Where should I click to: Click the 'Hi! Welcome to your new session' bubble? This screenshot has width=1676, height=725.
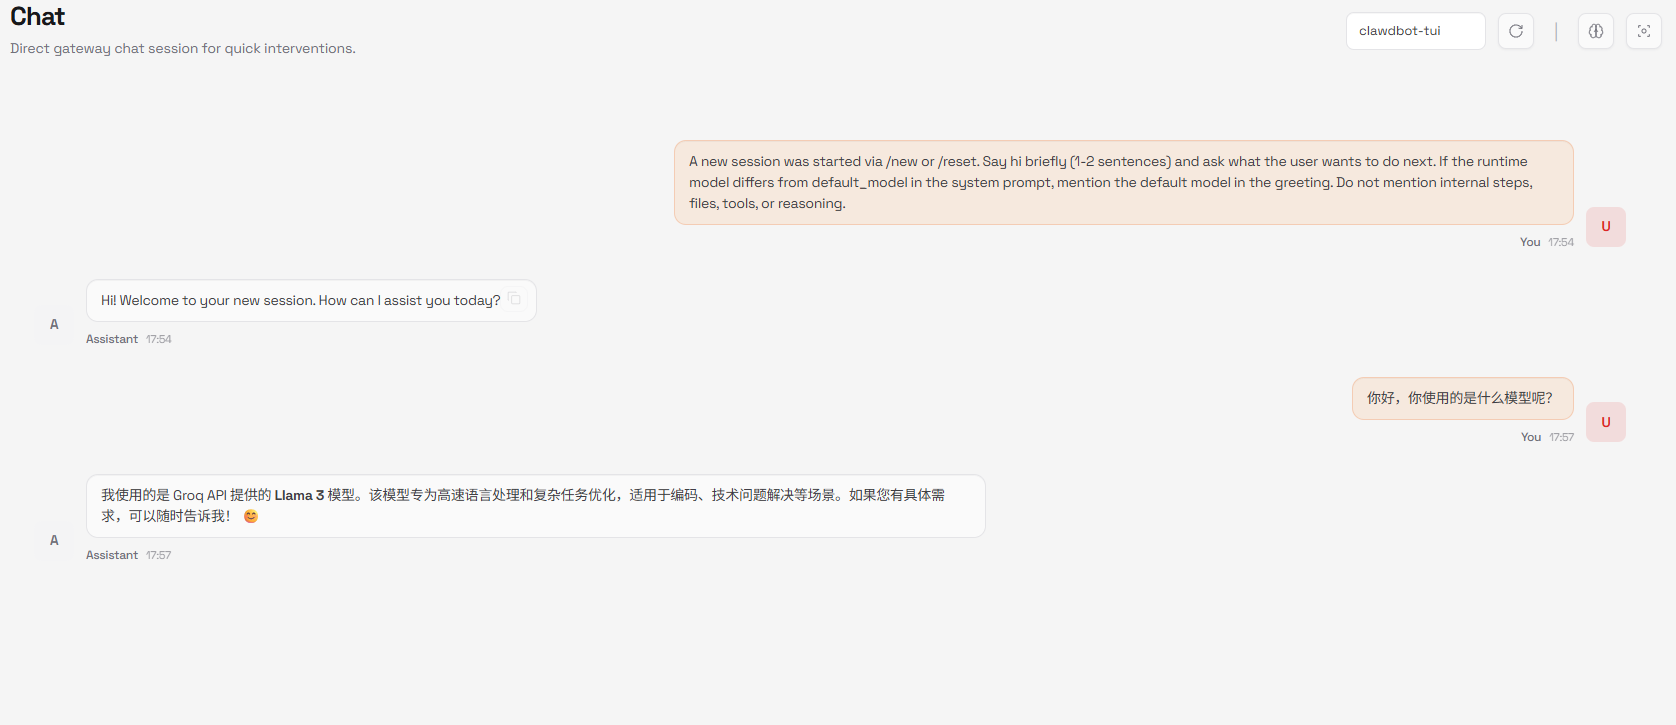311,300
